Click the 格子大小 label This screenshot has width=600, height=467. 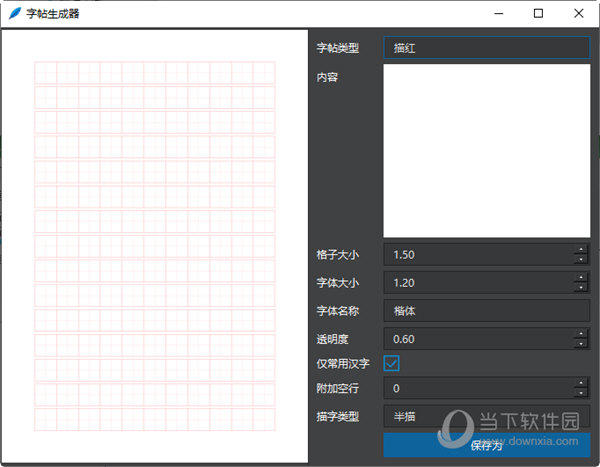tap(338, 255)
